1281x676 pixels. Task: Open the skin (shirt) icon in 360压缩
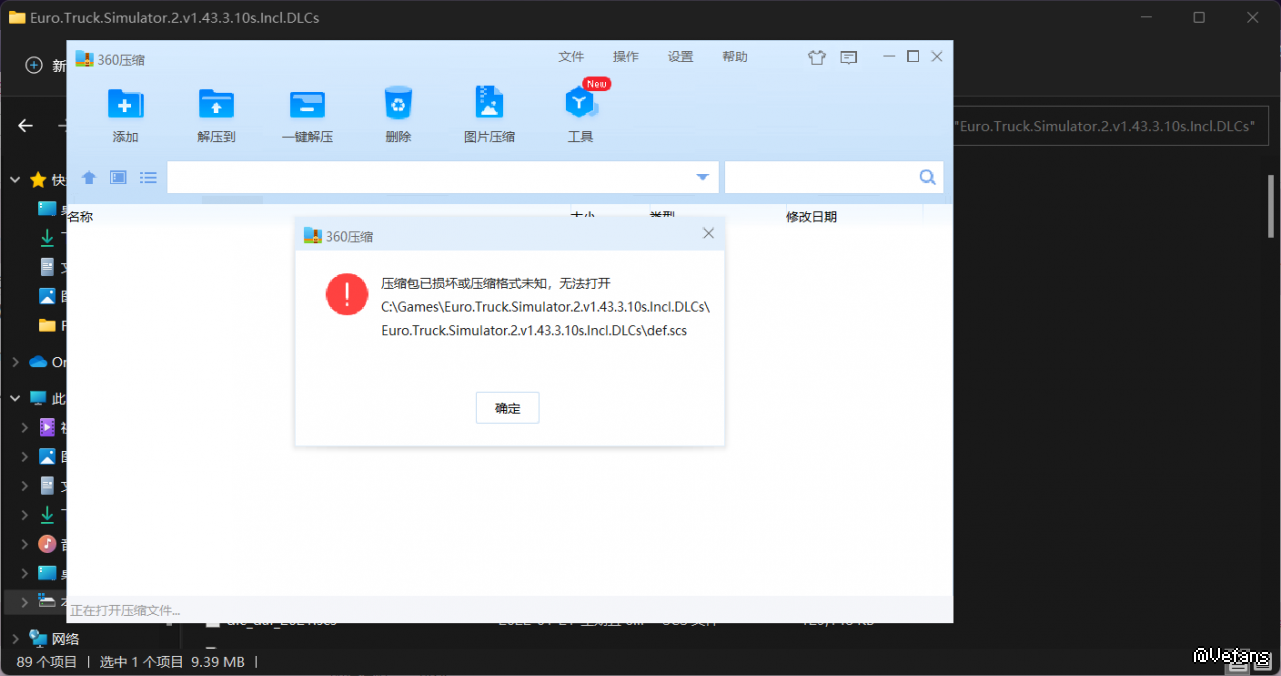coord(817,57)
